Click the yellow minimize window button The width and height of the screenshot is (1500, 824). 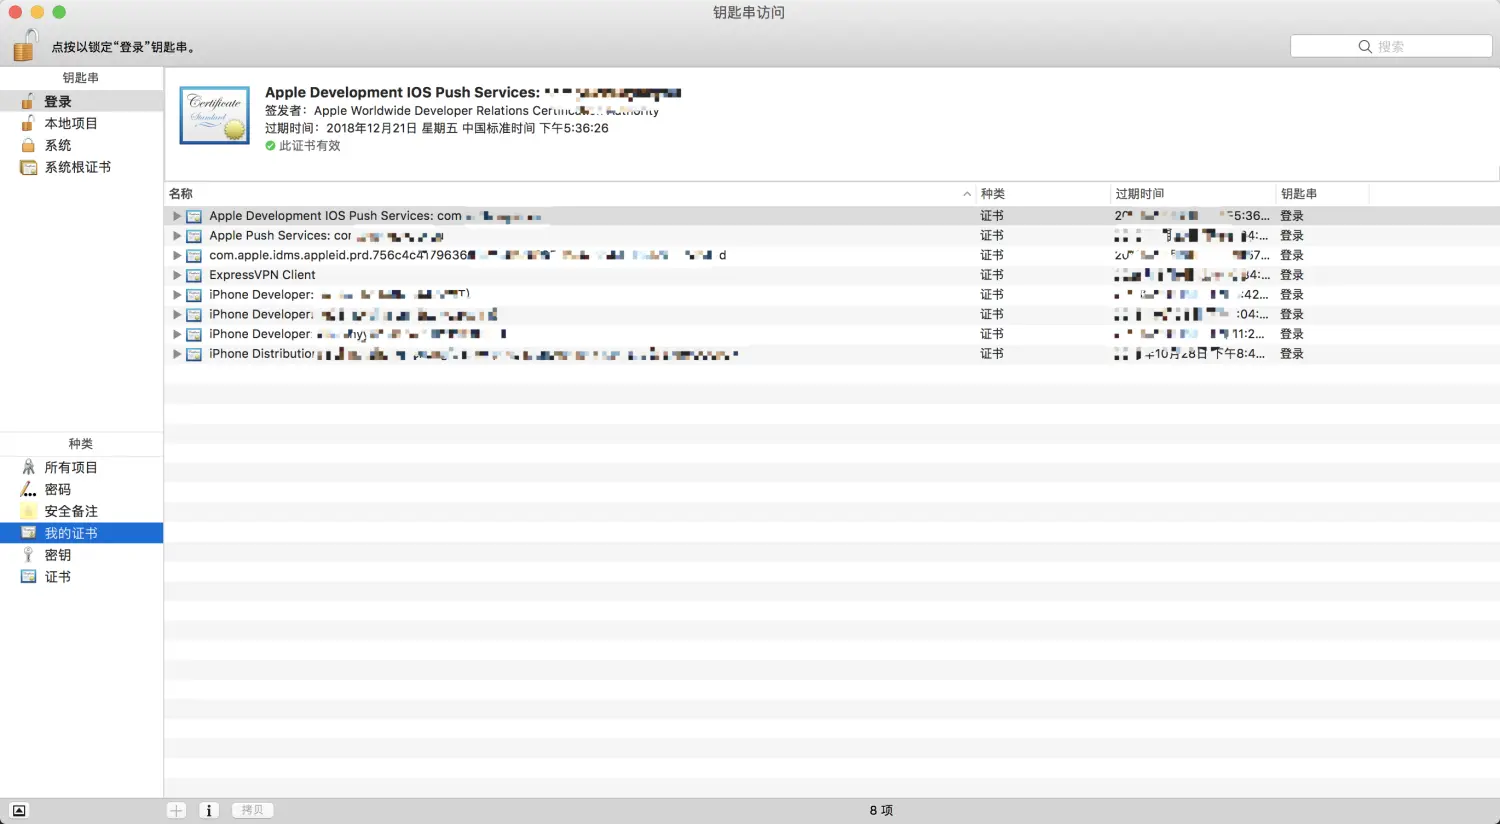click(37, 12)
